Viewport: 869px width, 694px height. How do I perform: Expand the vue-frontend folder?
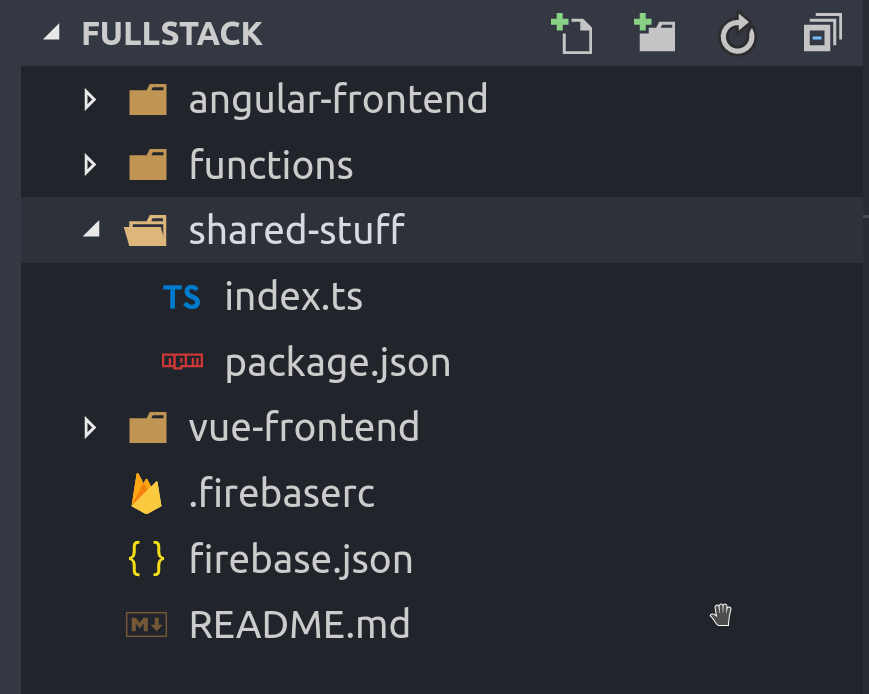pyautogui.click(x=90, y=427)
